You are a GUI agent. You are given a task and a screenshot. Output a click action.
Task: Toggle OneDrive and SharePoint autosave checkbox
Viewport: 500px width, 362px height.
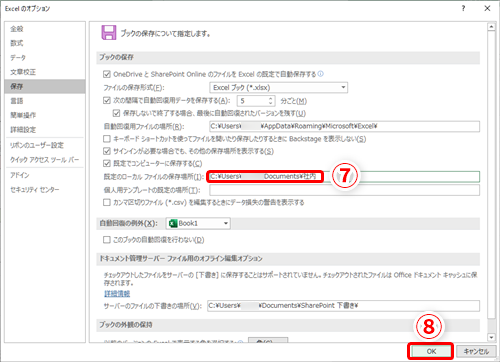pyautogui.click(x=107, y=74)
